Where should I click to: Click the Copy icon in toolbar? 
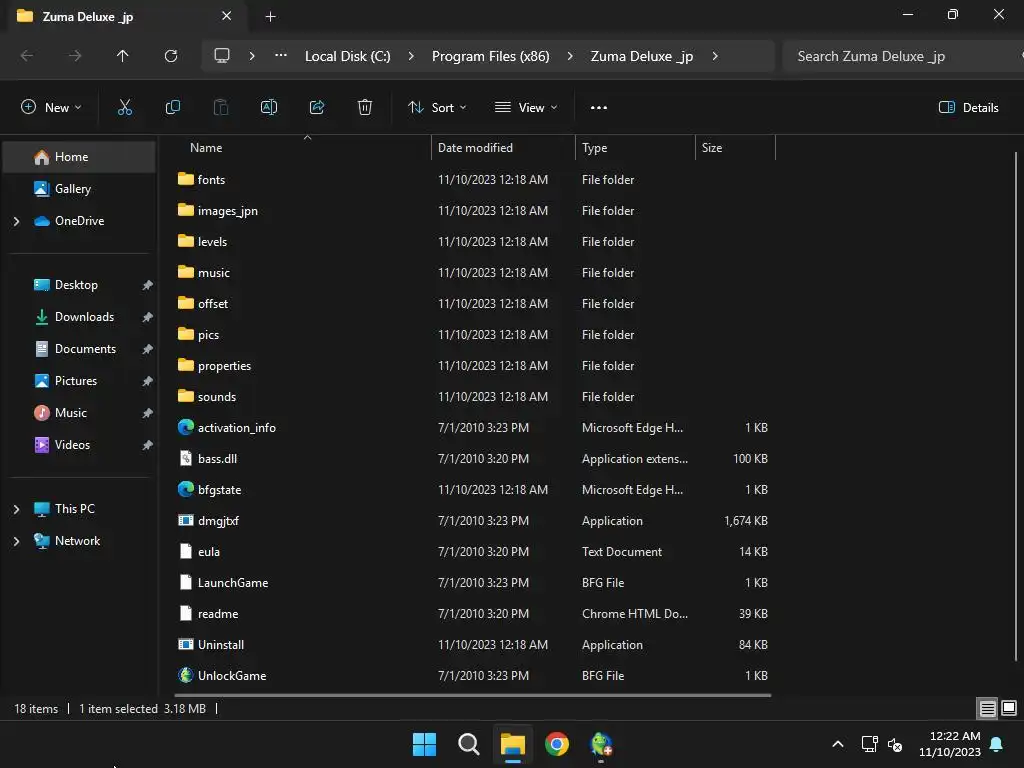pos(172,108)
